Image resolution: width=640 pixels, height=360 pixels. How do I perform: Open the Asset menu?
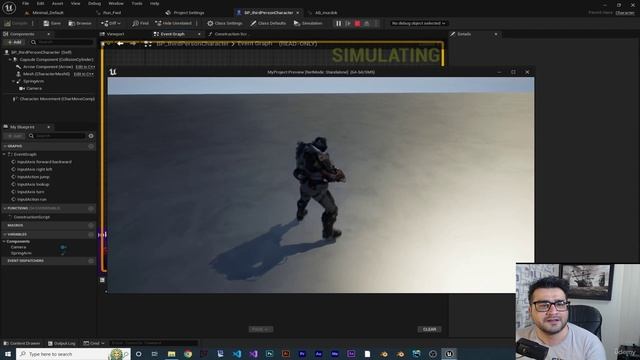(57, 3)
